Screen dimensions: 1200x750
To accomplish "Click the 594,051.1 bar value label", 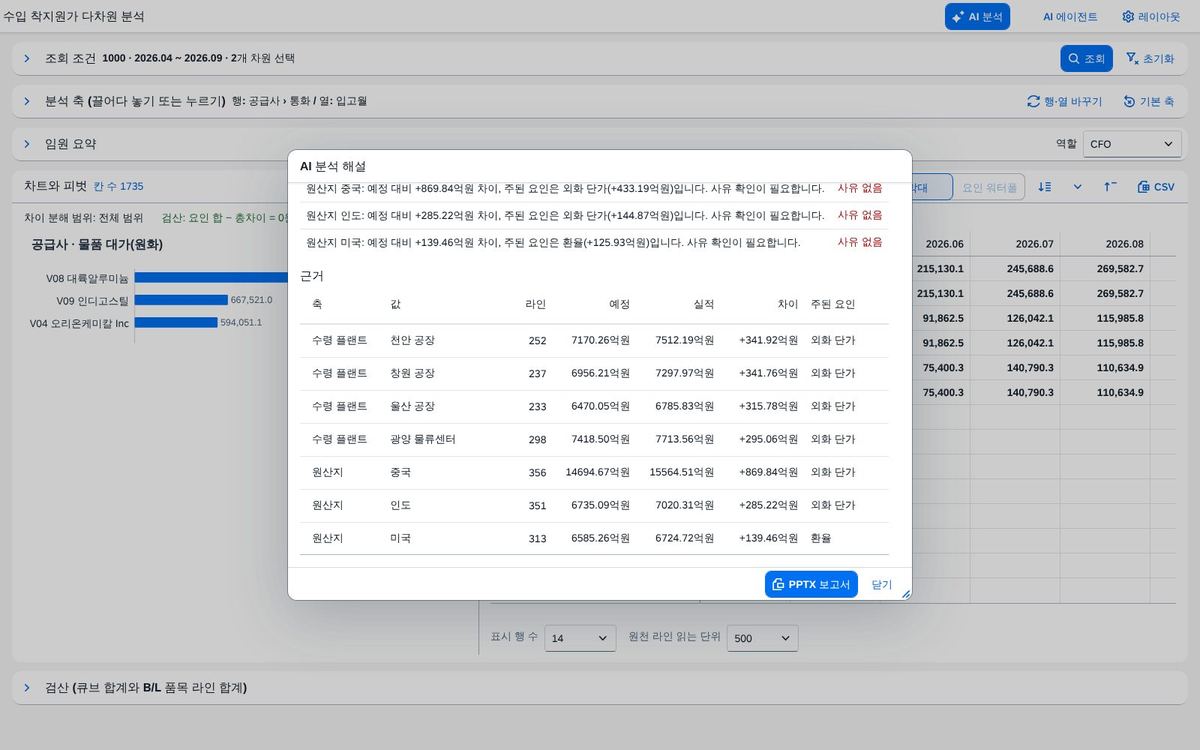I will [x=241, y=322].
